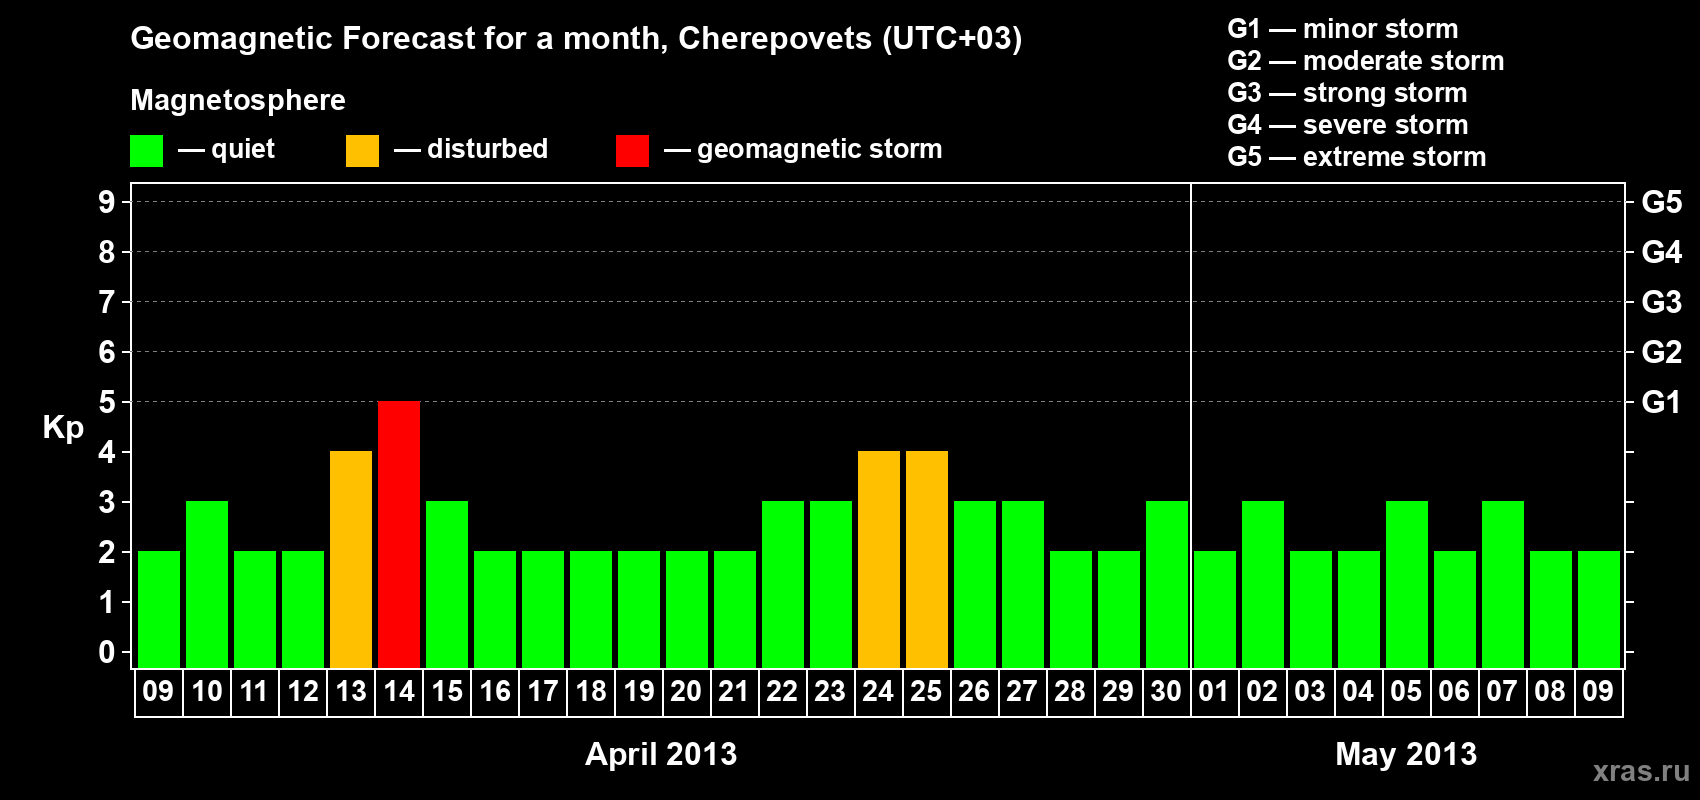Click date cell '05' in May
This screenshot has width=1700, height=800.
[1407, 692]
